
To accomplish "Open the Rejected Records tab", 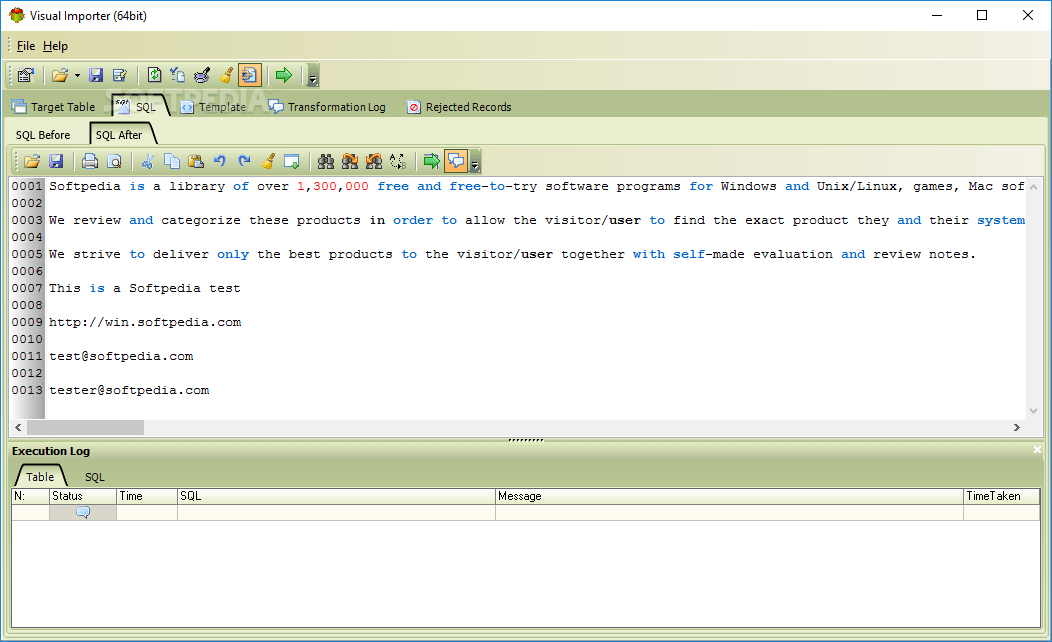I will (x=460, y=107).
